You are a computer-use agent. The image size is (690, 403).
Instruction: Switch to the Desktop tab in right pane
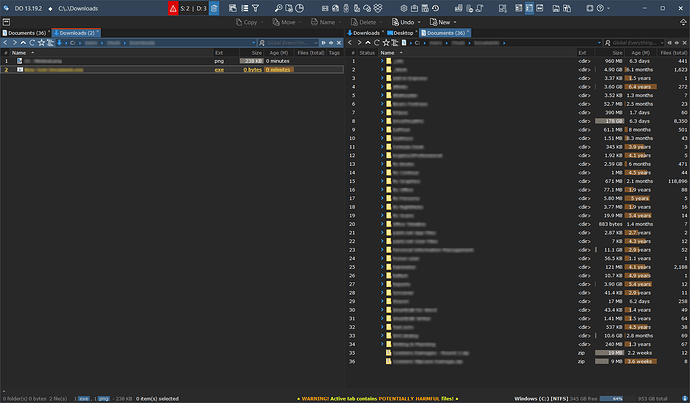(400, 33)
